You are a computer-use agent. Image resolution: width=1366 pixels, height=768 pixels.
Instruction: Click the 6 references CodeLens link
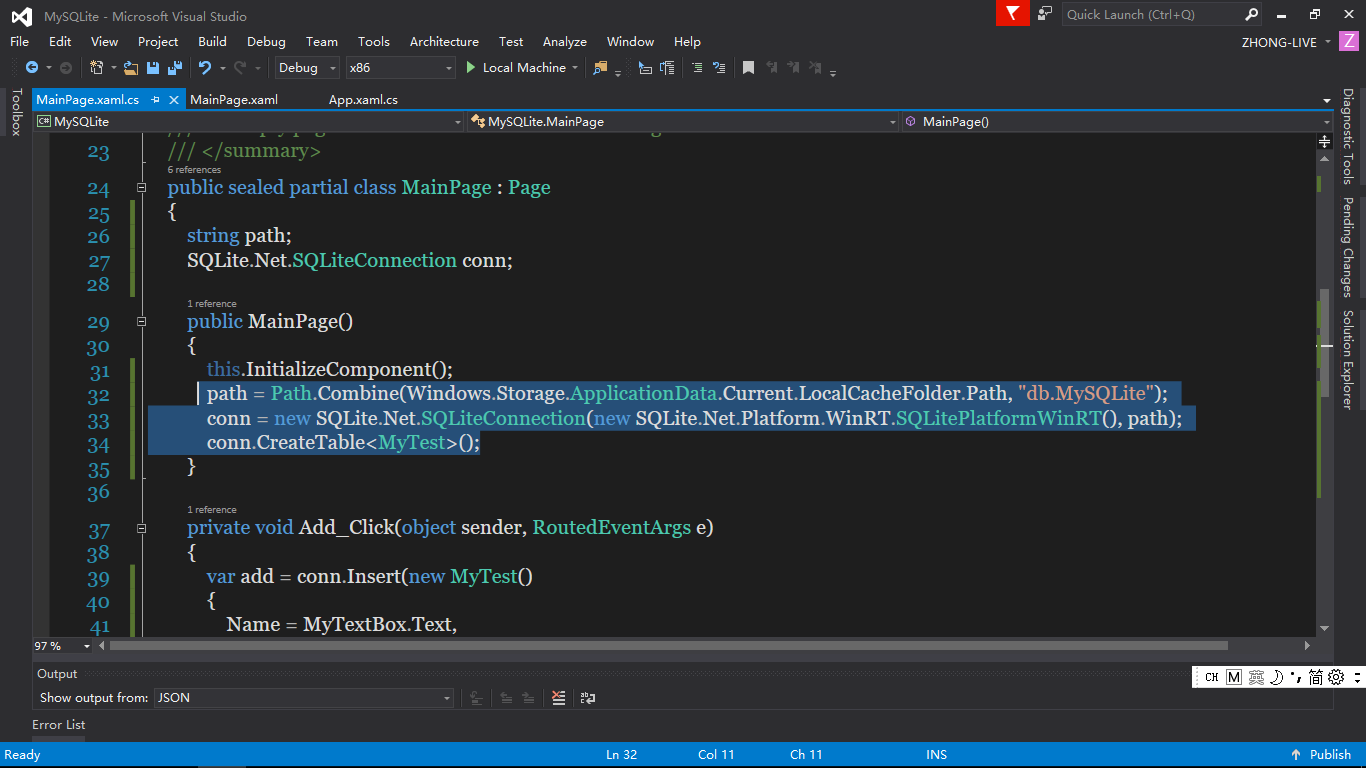tap(194, 170)
